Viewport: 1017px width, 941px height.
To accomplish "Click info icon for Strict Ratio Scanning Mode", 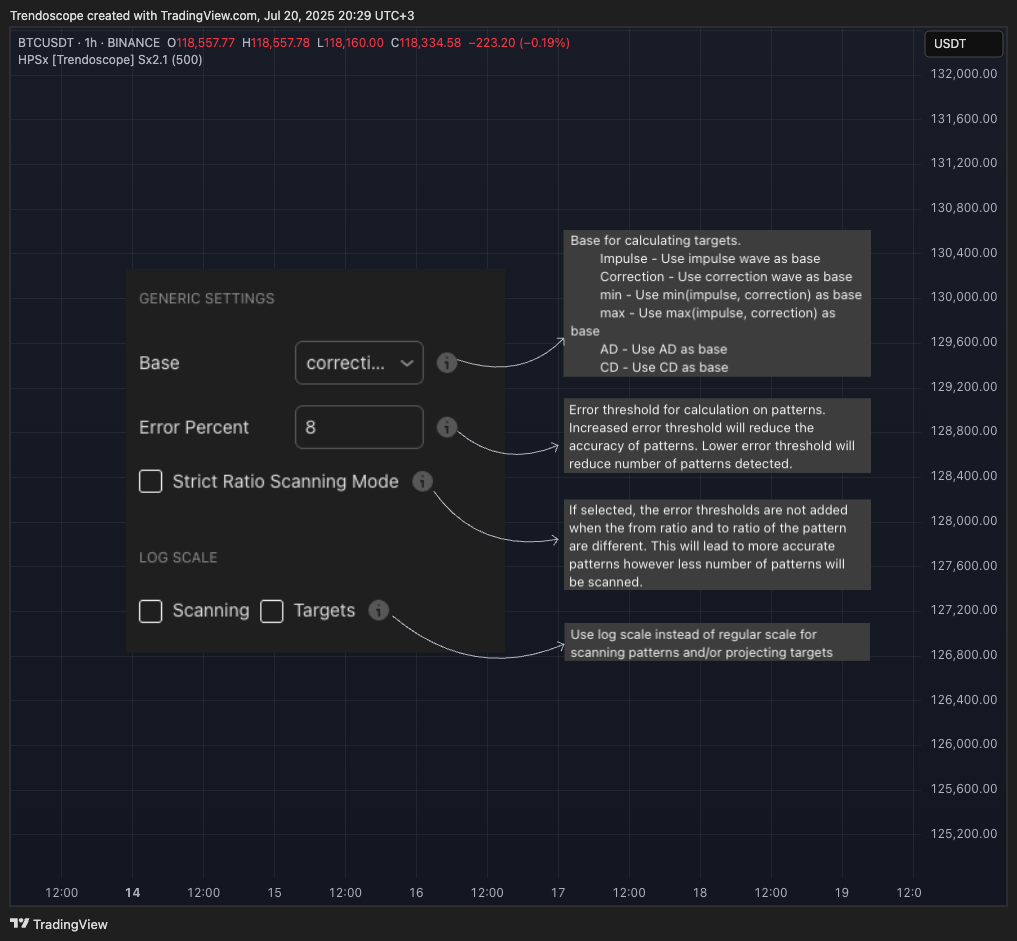I will [x=422, y=481].
